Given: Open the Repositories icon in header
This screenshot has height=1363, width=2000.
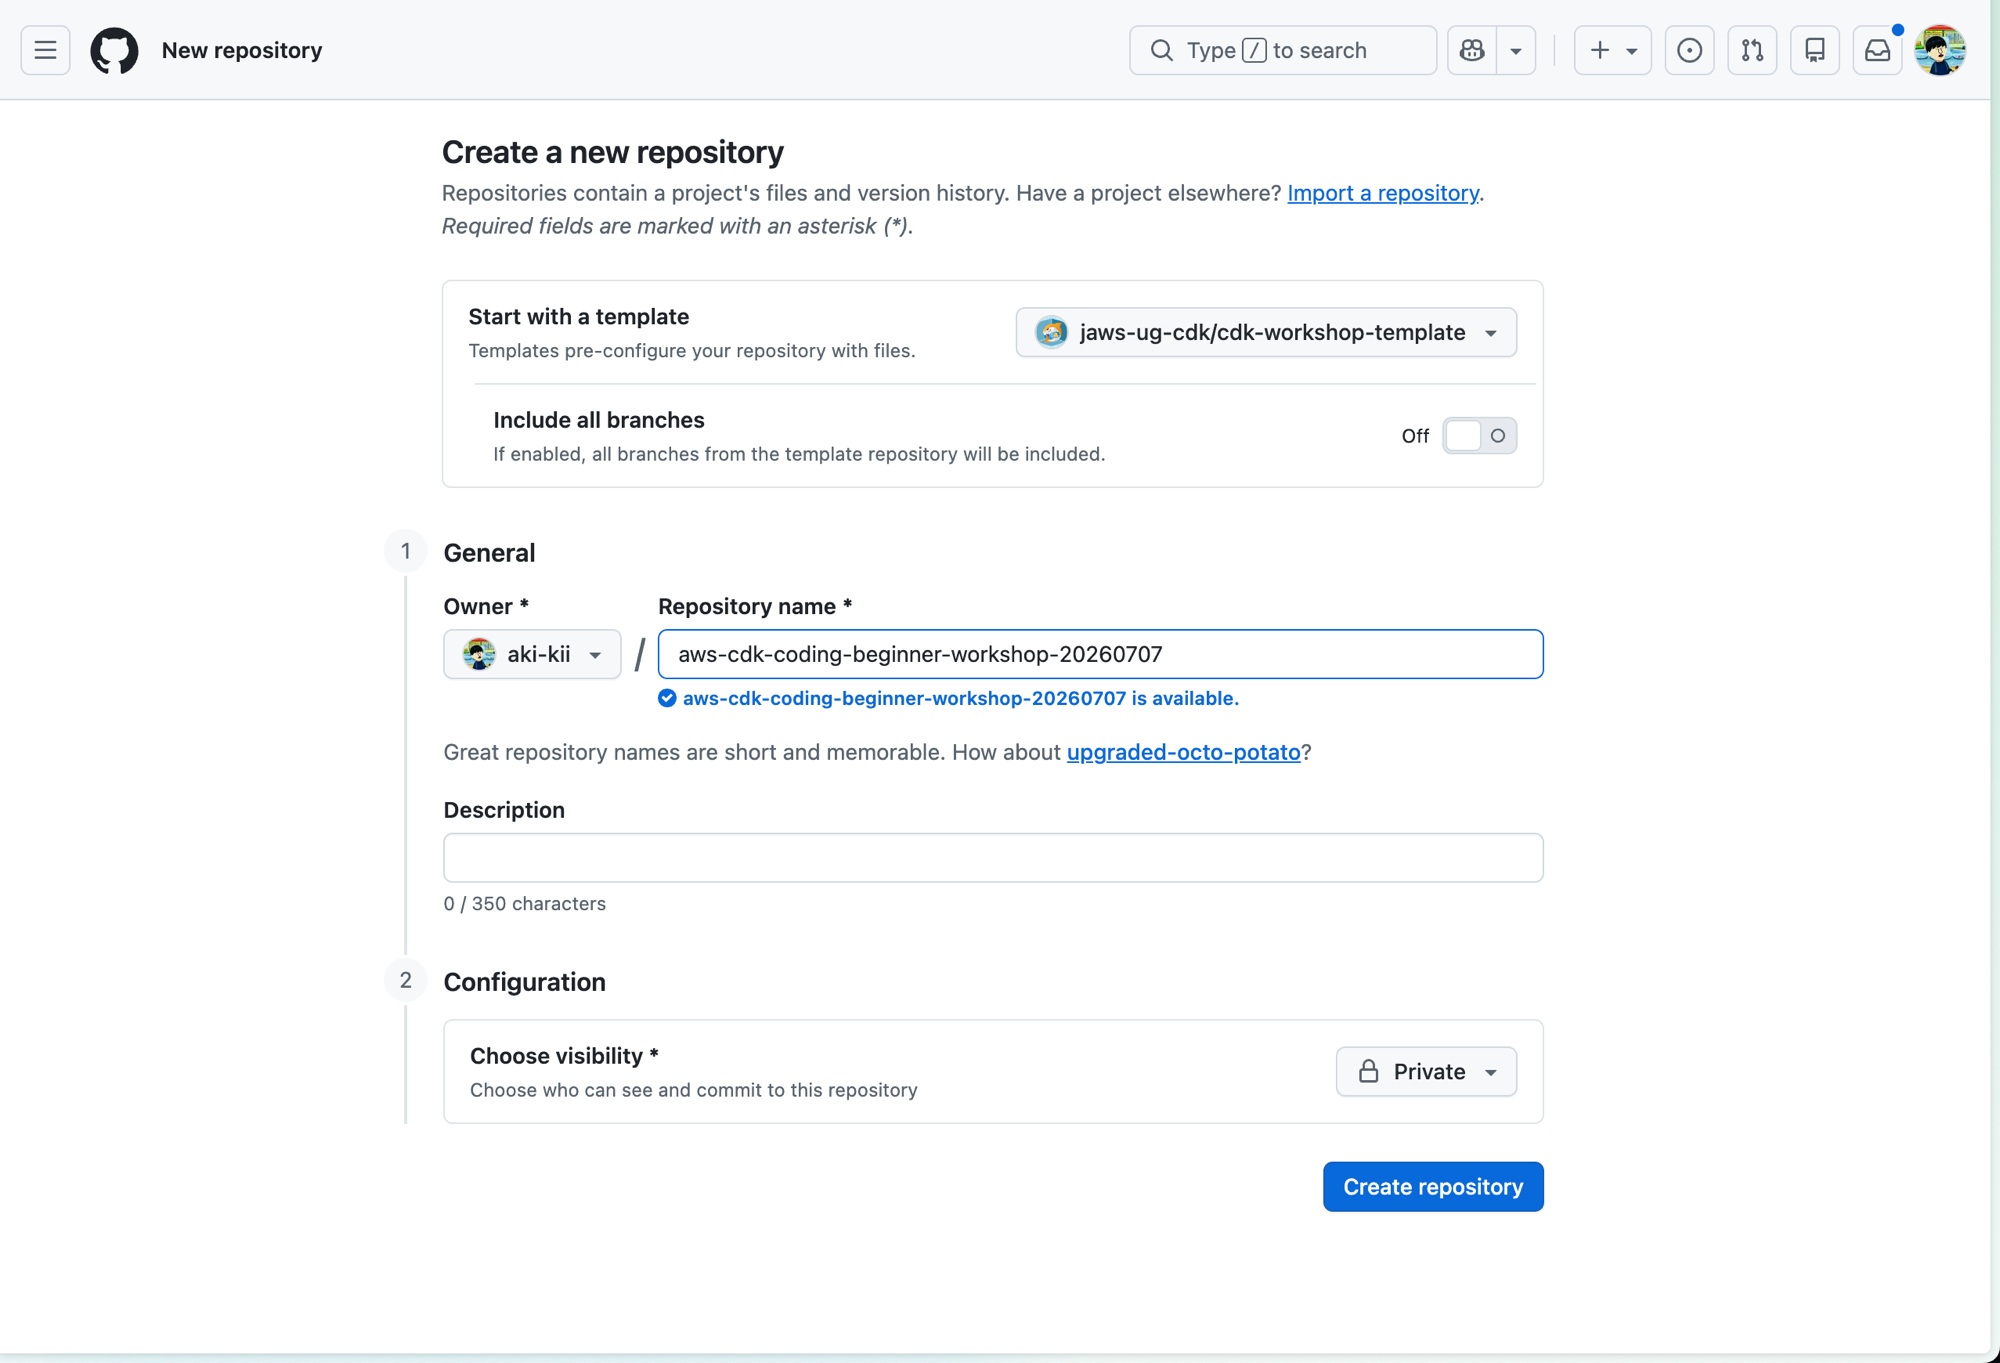Looking at the screenshot, I should [x=1815, y=50].
